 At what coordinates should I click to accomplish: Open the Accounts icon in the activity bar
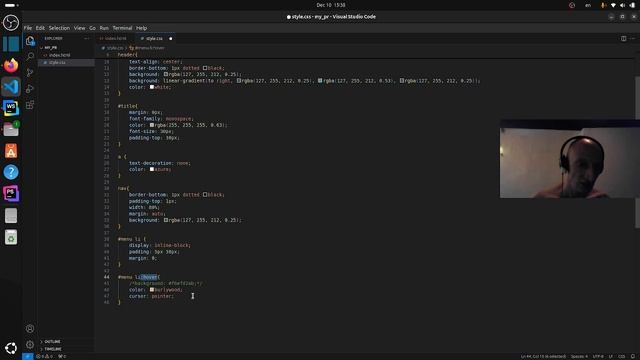(x=30, y=329)
